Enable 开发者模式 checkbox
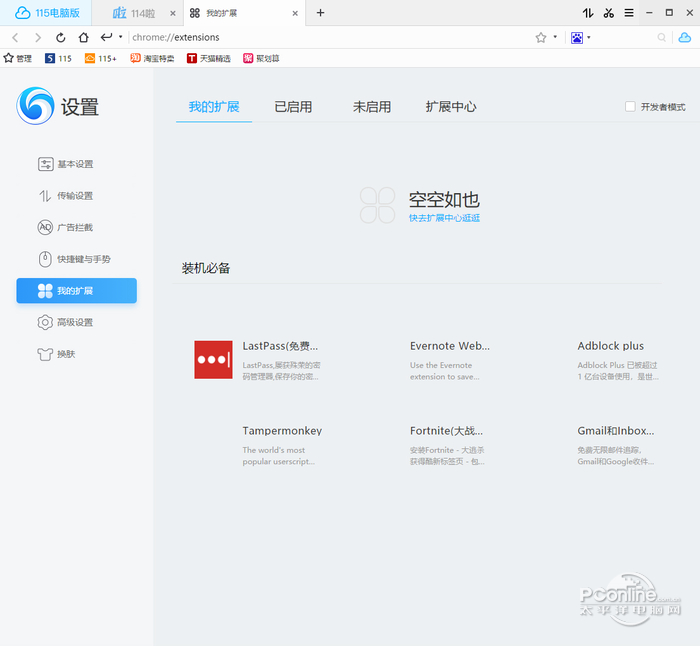 tap(630, 107)
